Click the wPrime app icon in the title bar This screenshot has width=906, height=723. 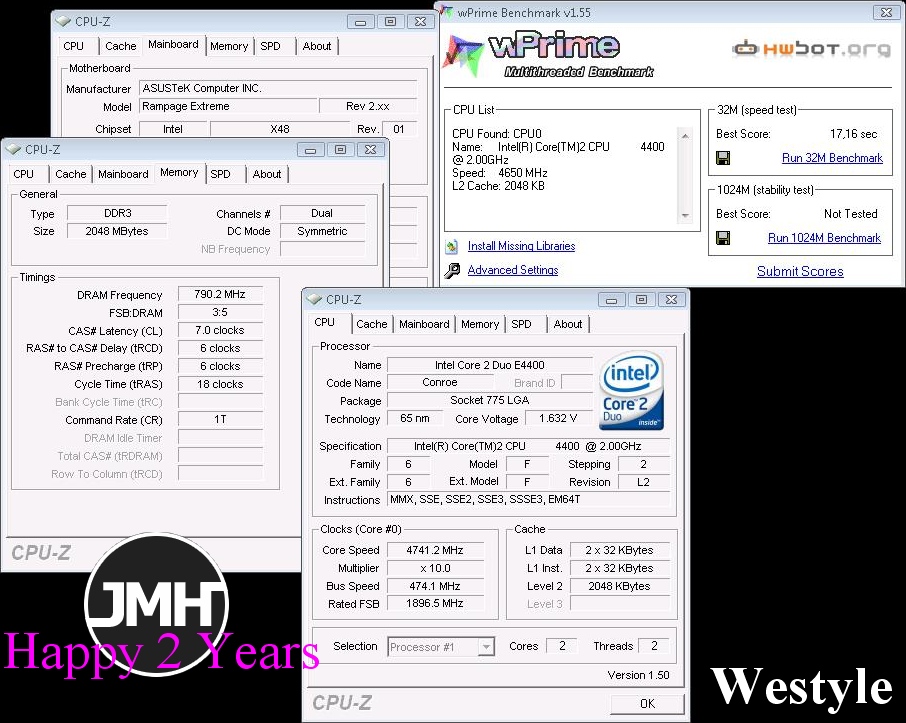[x=446, y=12]
